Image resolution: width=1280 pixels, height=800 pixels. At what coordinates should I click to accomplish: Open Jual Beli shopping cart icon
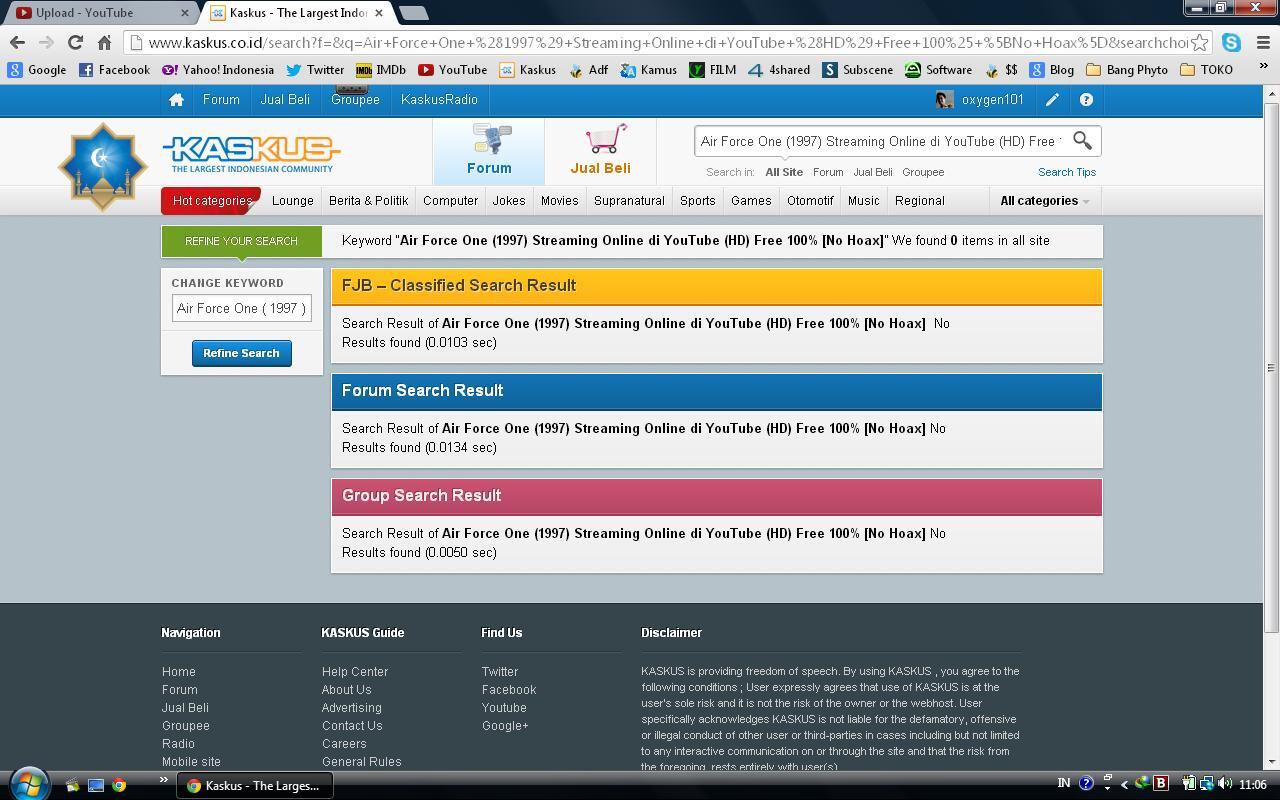click(x=600, y=150)
